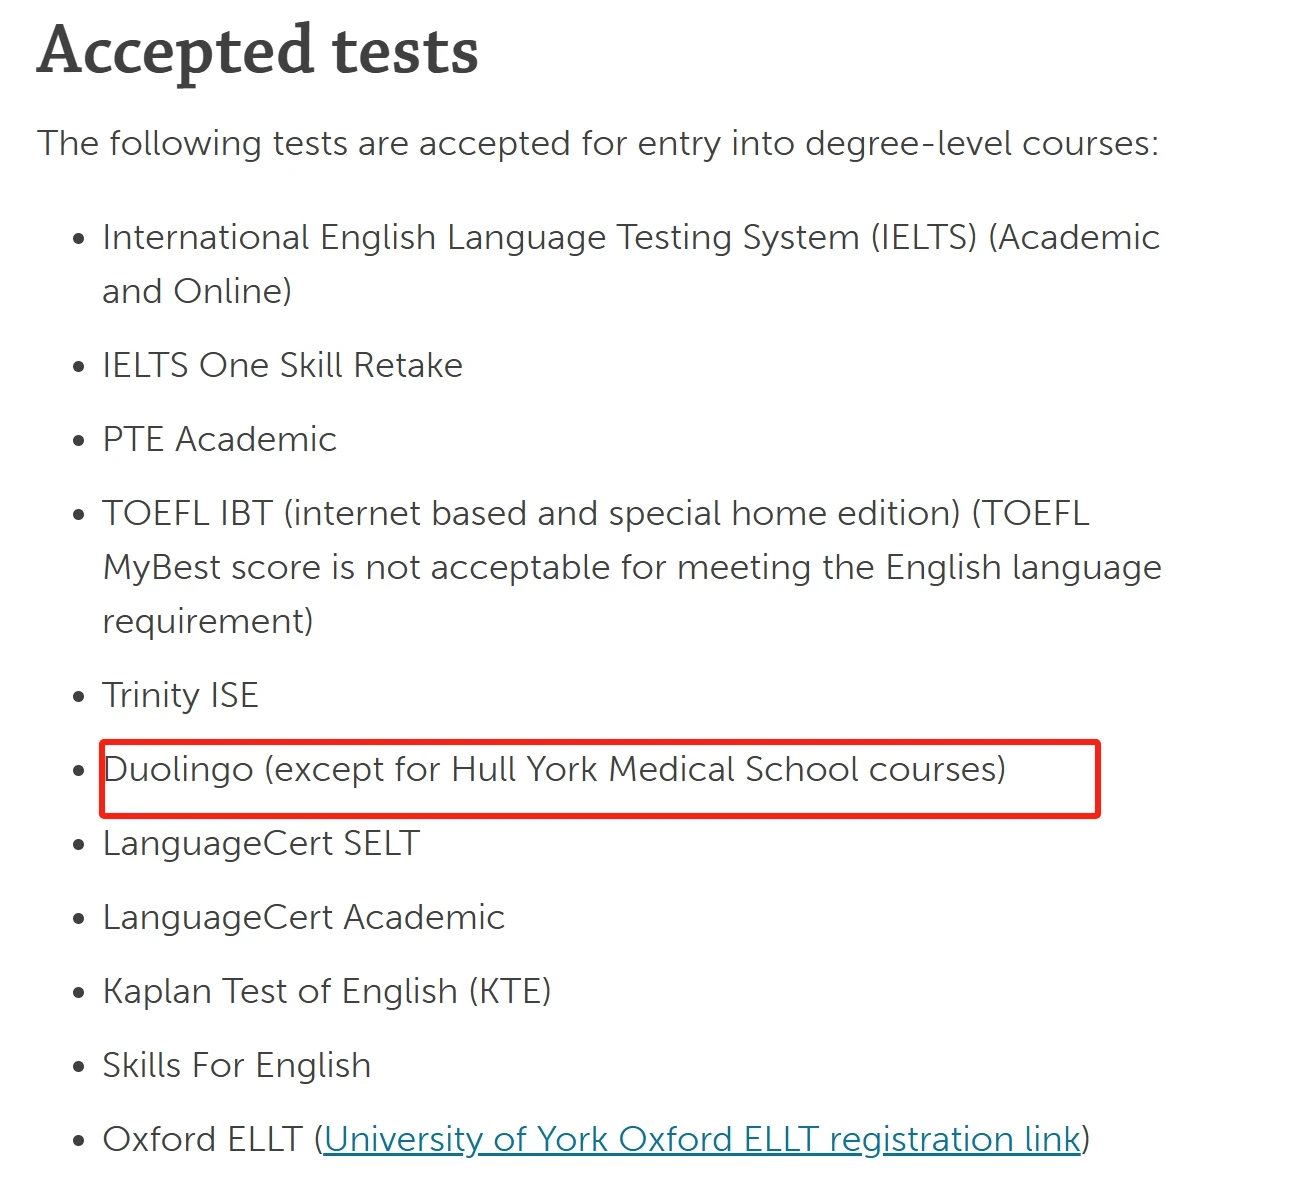The image size is (1303, 1193).
Task: Click the Accepted tests heading
Action: (x=258, y=50)
